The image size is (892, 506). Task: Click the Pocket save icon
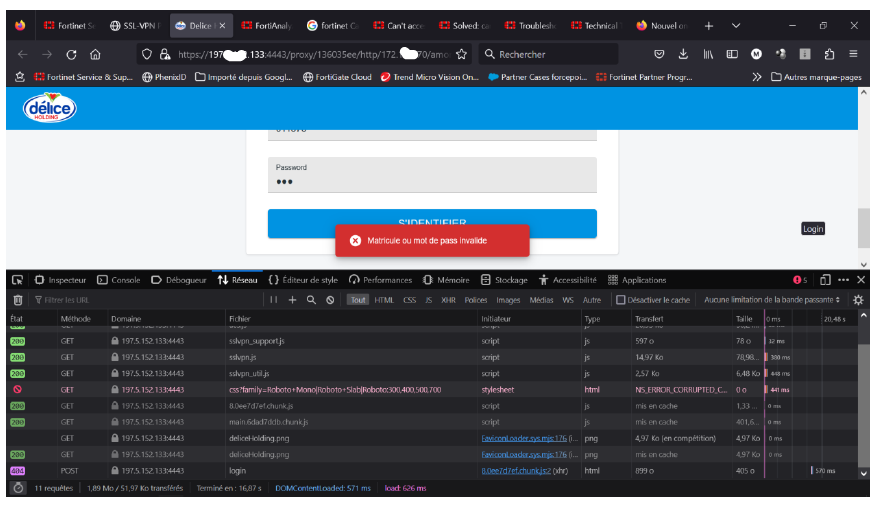click(659, 54)
